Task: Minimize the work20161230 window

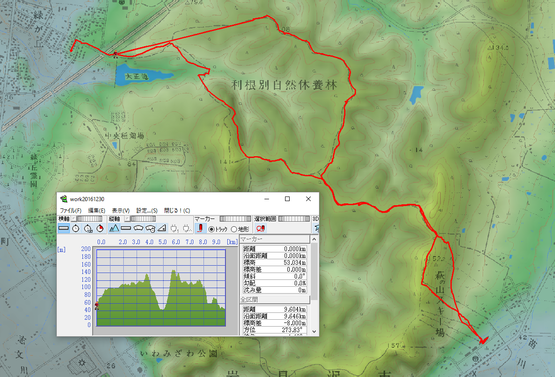Action: pos(267,199)
